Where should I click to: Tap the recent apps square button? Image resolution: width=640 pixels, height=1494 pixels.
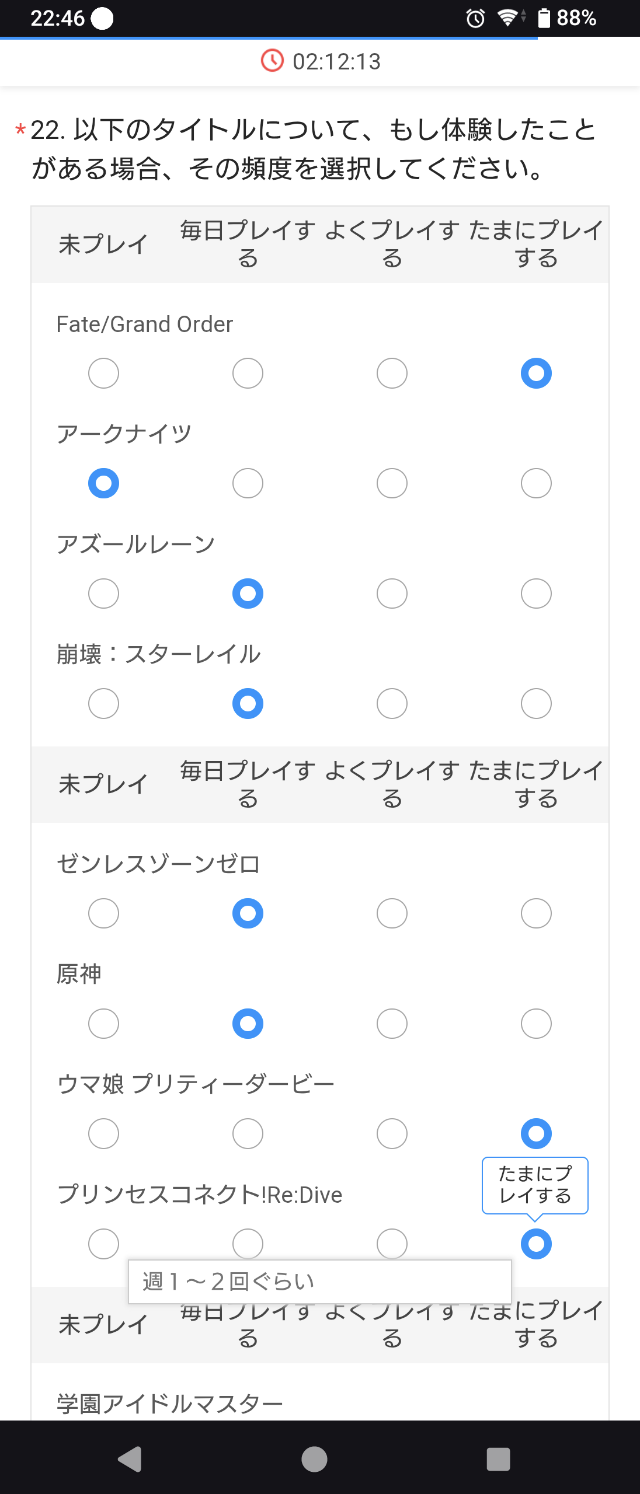(498, 1459)
